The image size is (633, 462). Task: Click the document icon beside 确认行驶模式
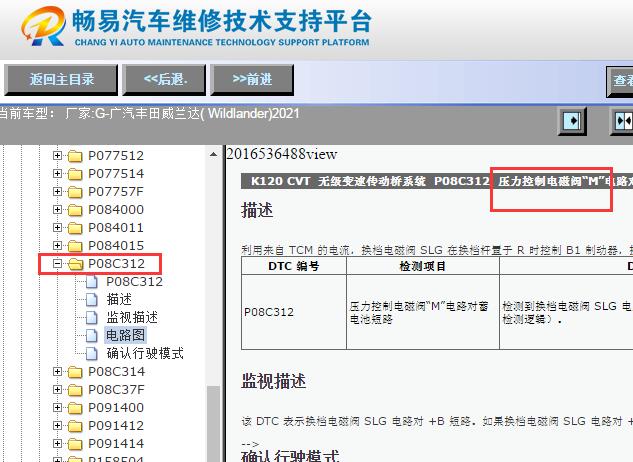pyautogui.click(x=92, y=354)
